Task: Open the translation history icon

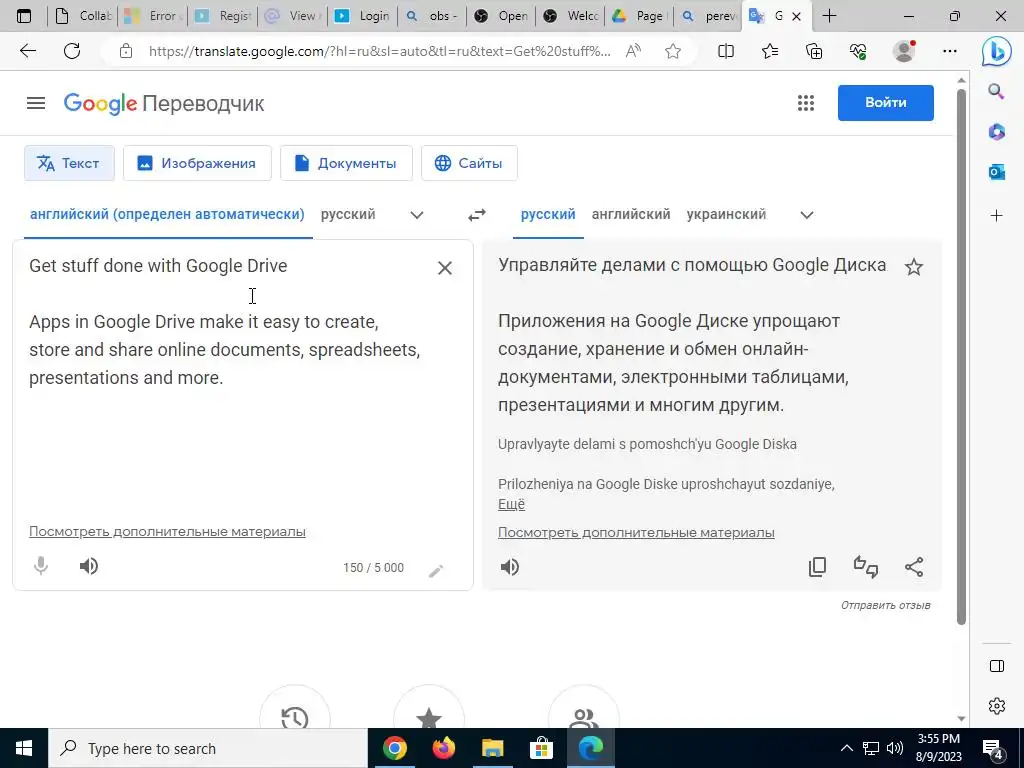Action: click(295, 717)
